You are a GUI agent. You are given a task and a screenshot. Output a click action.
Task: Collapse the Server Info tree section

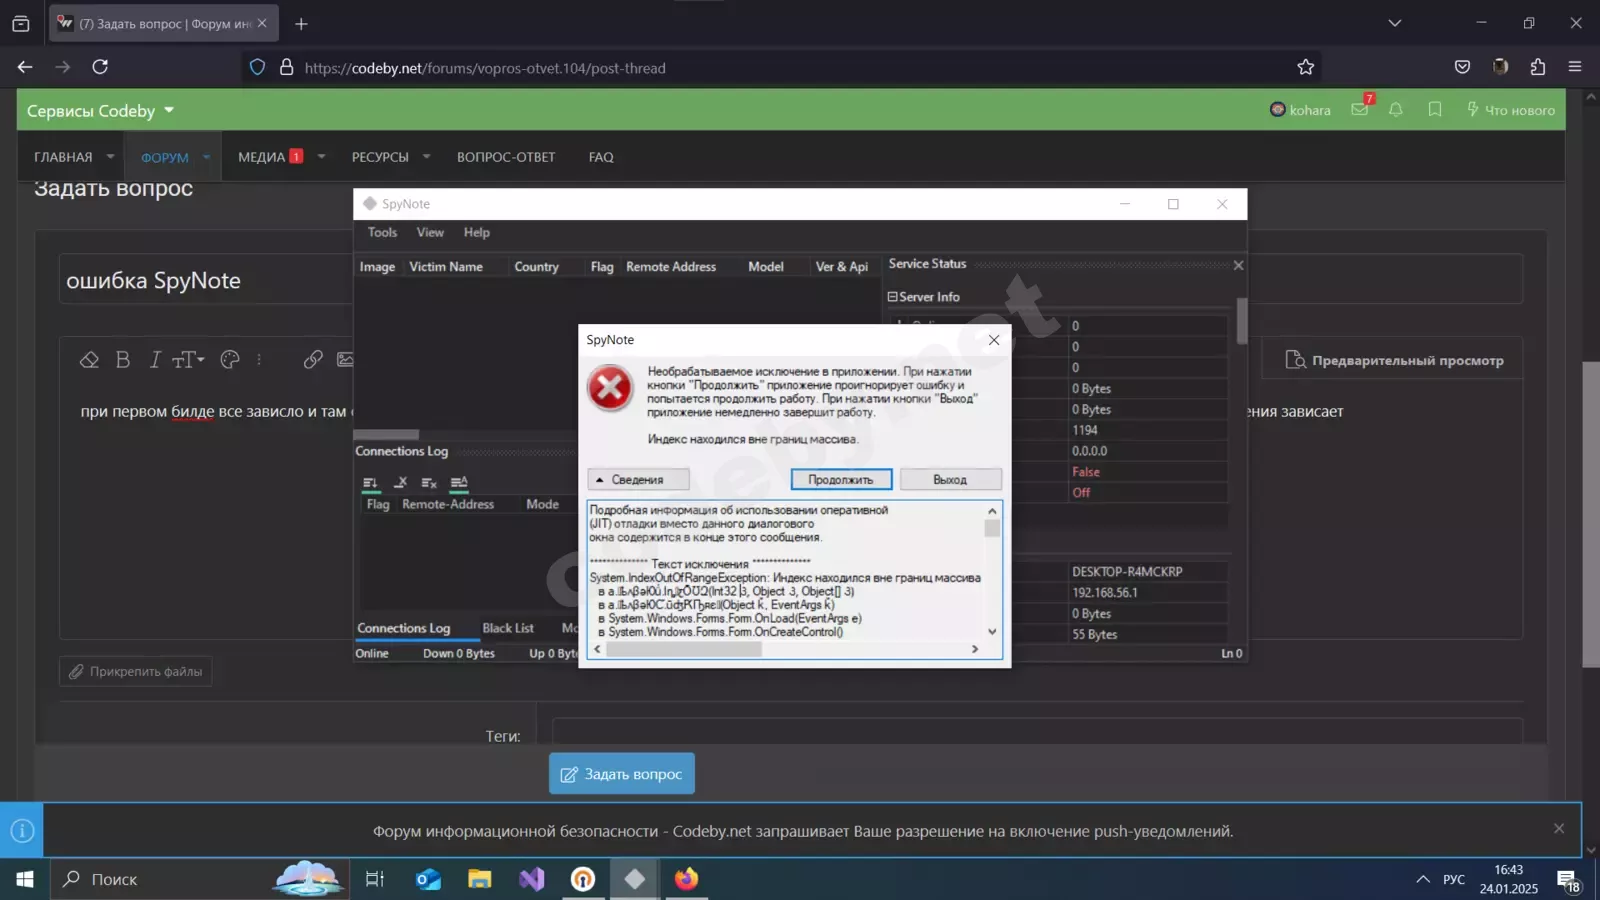tap(893, 297)
